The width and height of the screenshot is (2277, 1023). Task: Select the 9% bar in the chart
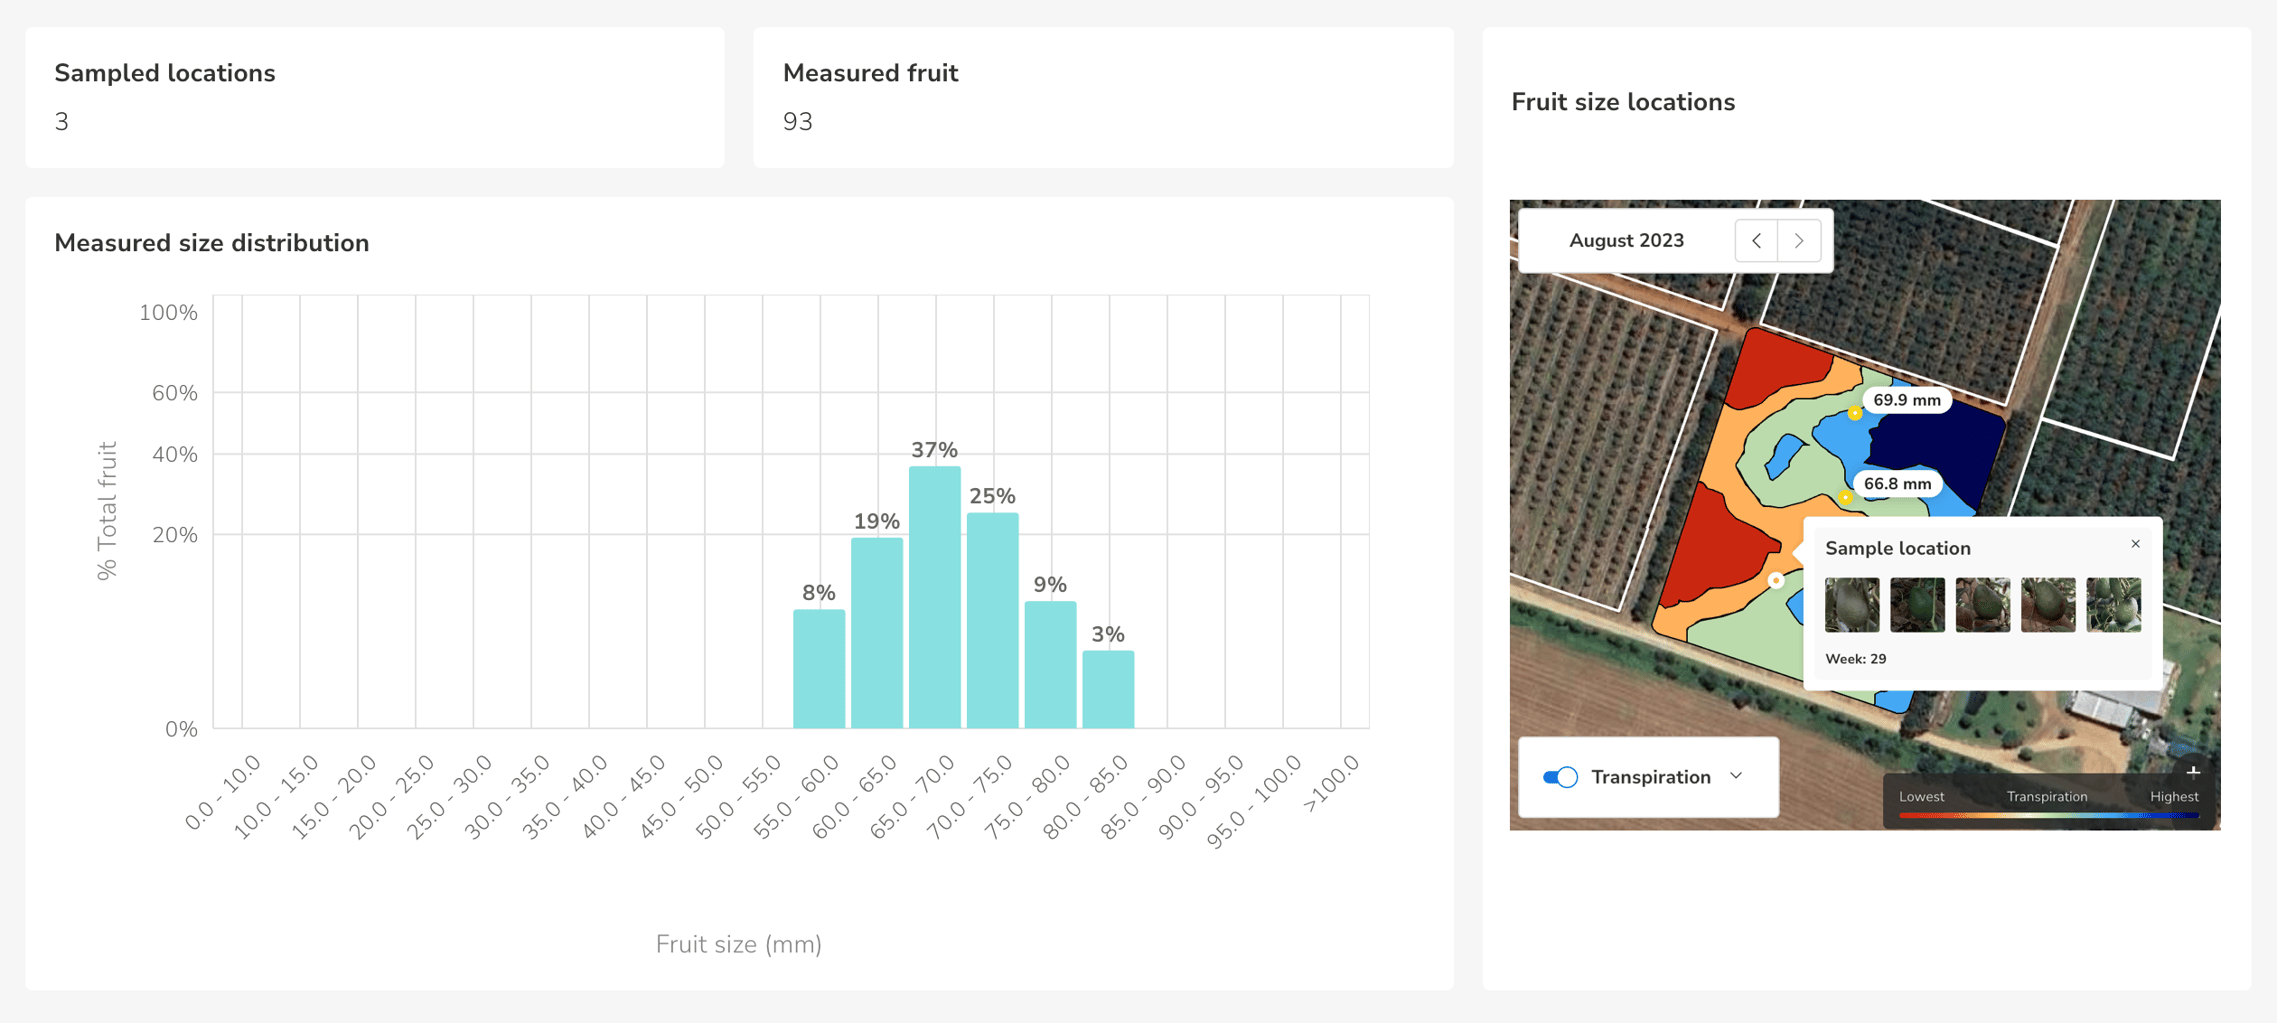[1051, 665]
